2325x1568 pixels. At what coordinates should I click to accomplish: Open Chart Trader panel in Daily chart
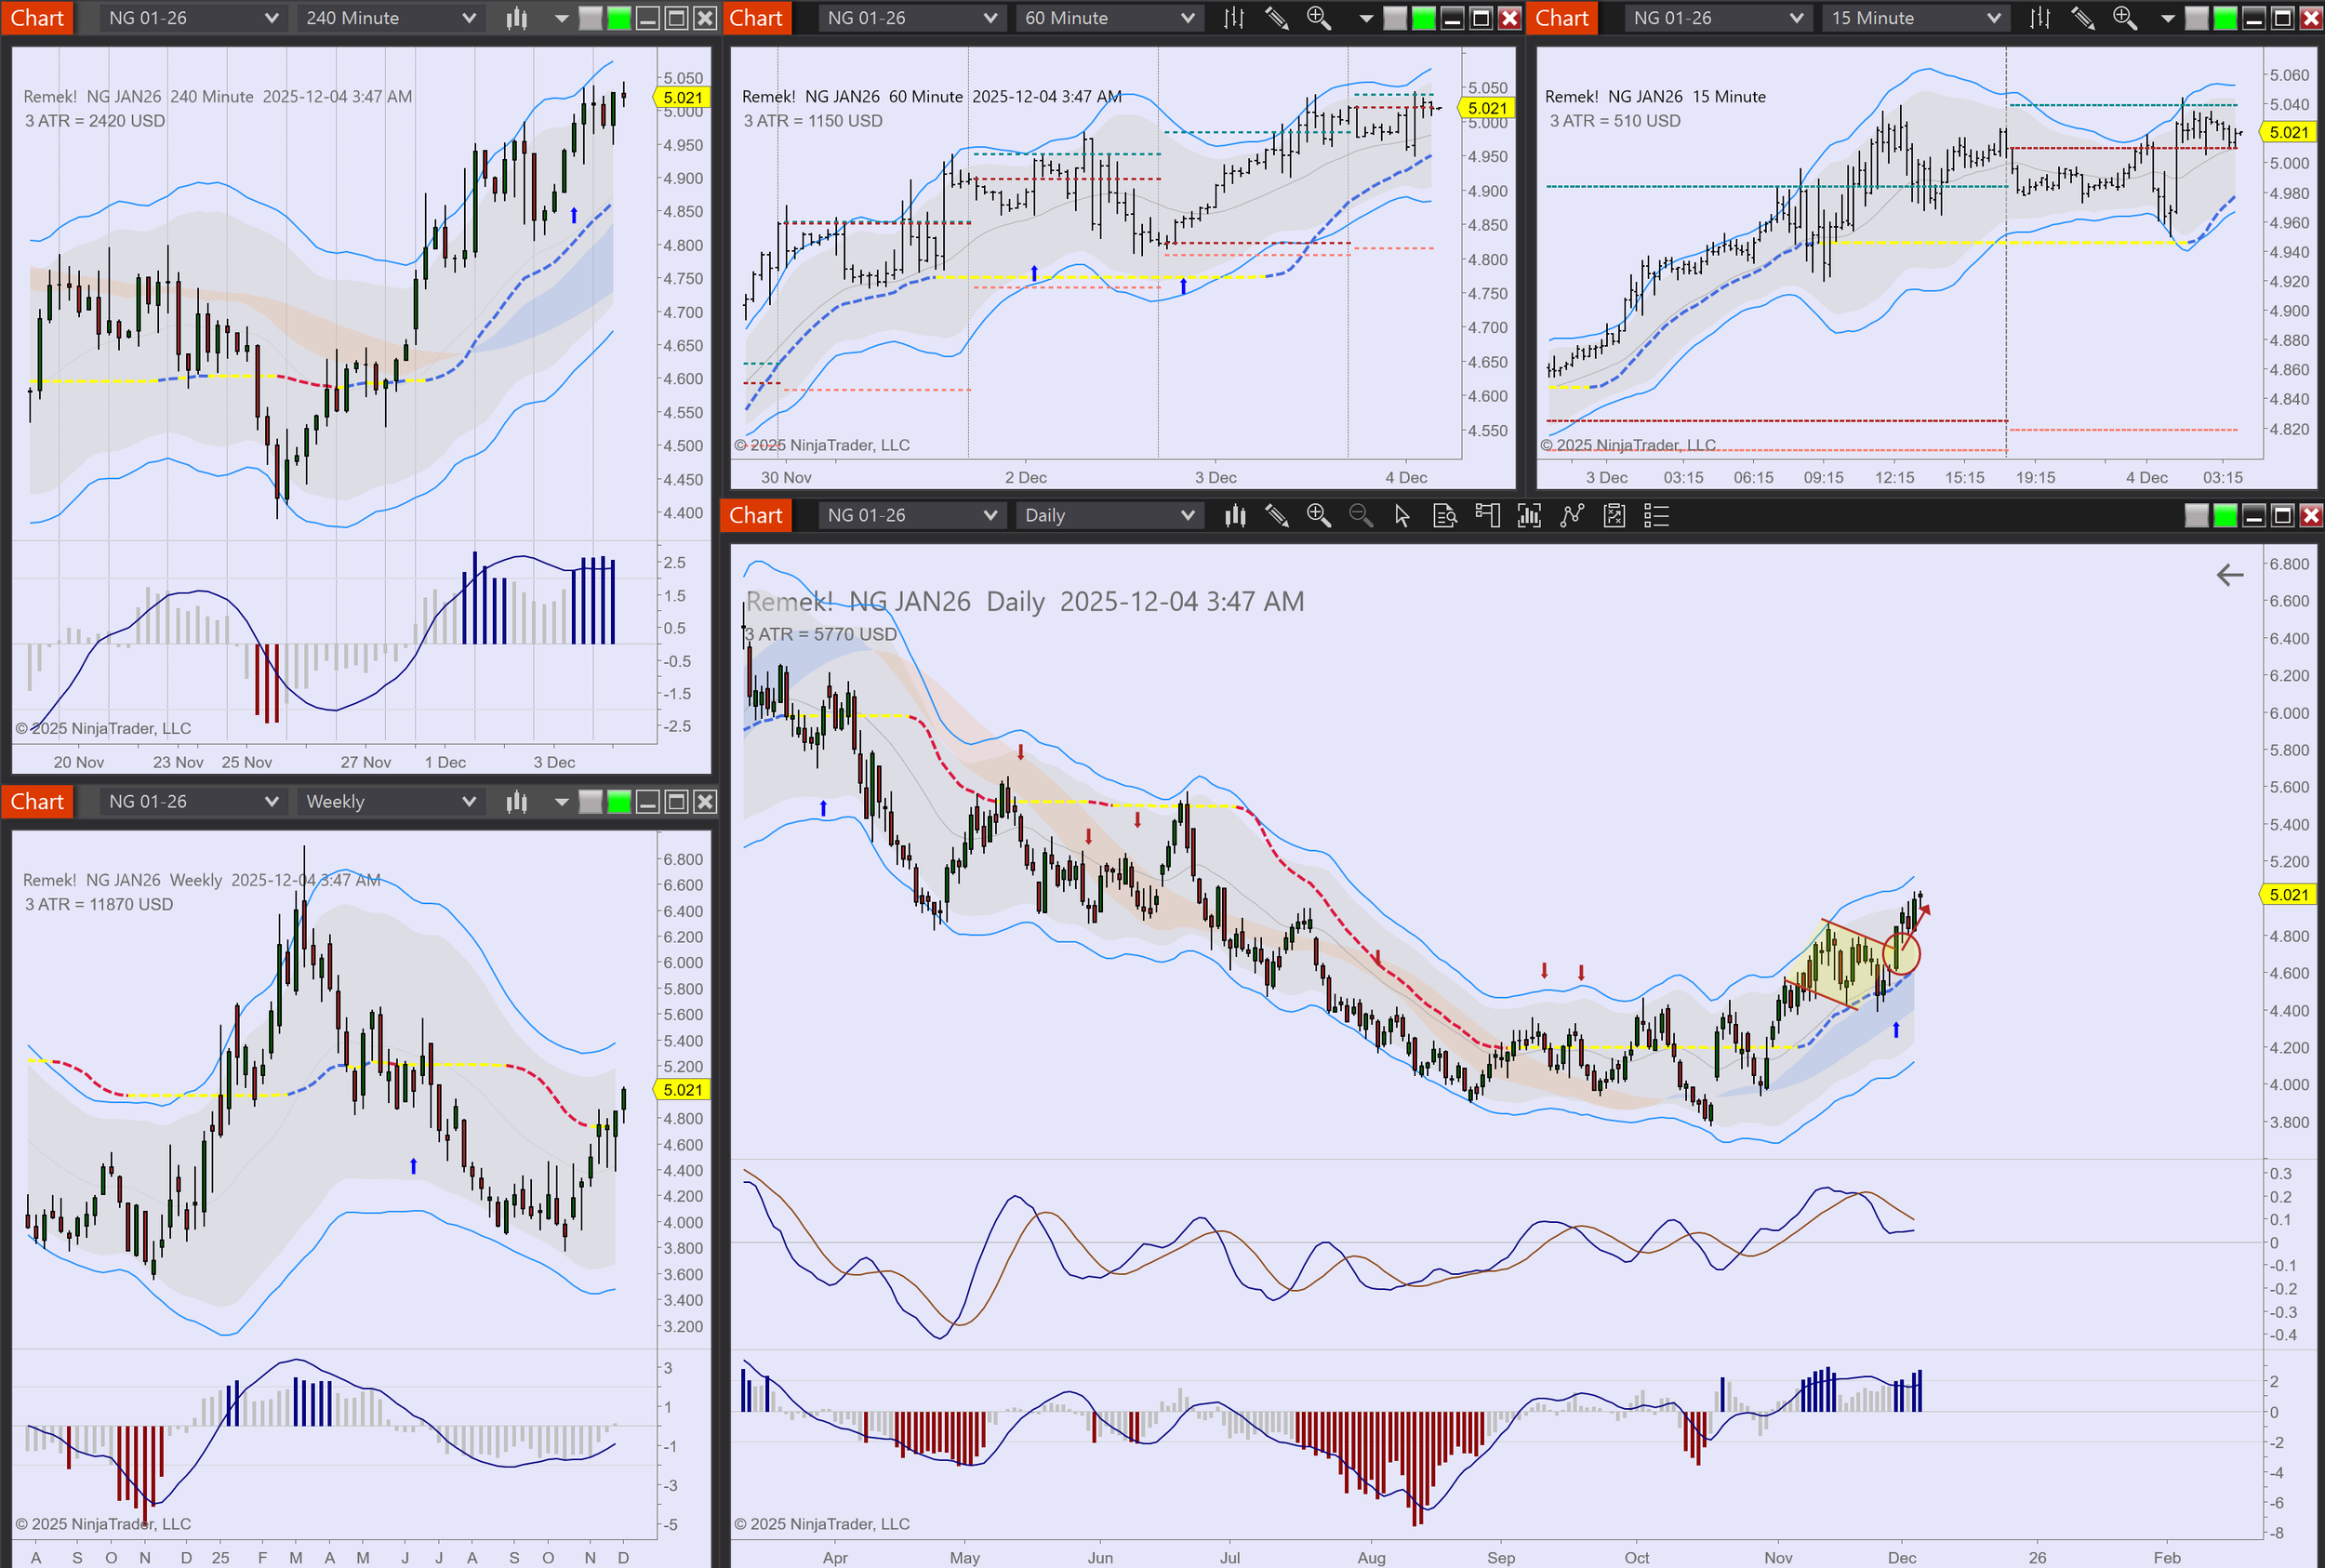tap(1487, 515)
